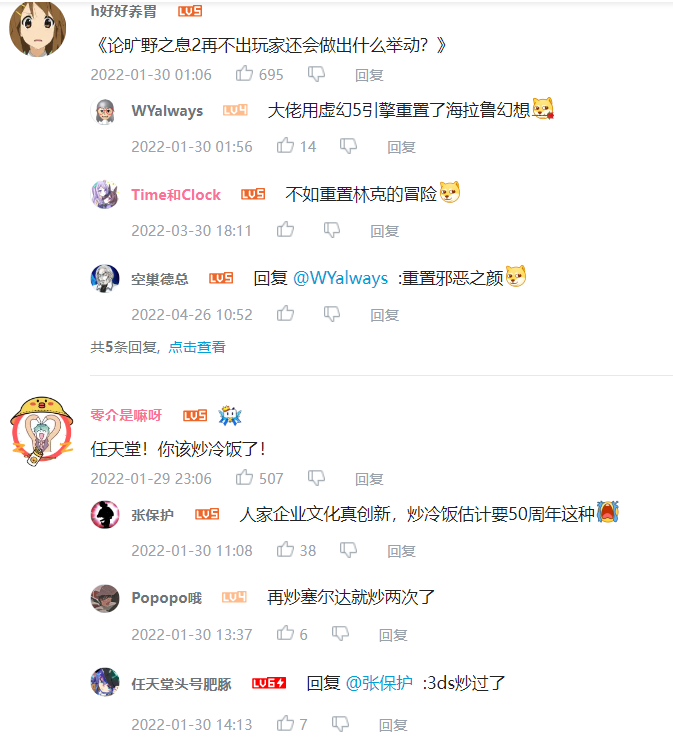673x745 pixels.
Task: Open the username Time和Clock profile
Action: point(176,195)
